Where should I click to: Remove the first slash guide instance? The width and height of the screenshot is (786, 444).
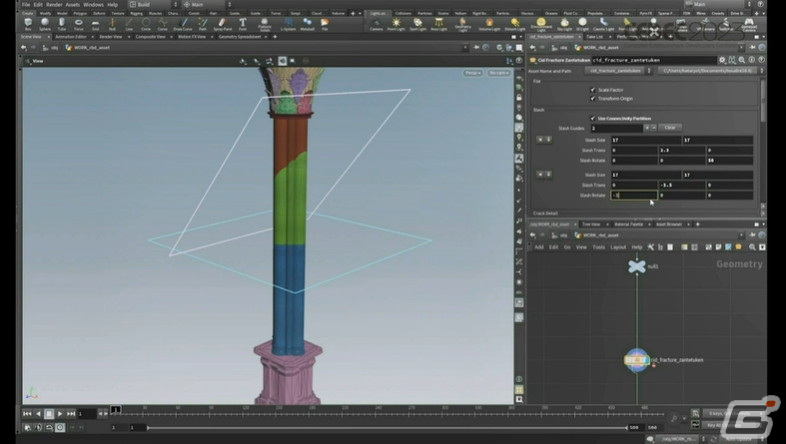click(x=540, y=139)
